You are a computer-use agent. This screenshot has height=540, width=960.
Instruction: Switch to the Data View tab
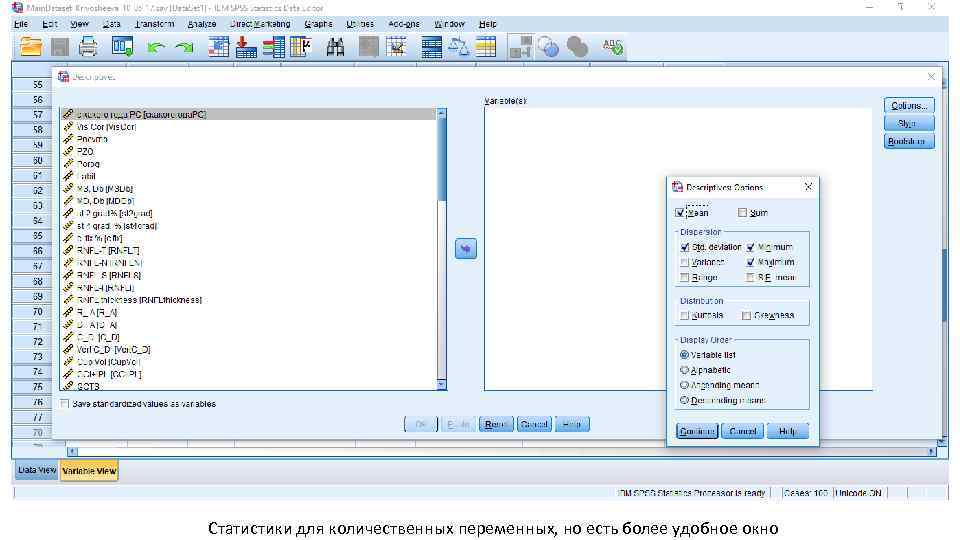(37, 470)
